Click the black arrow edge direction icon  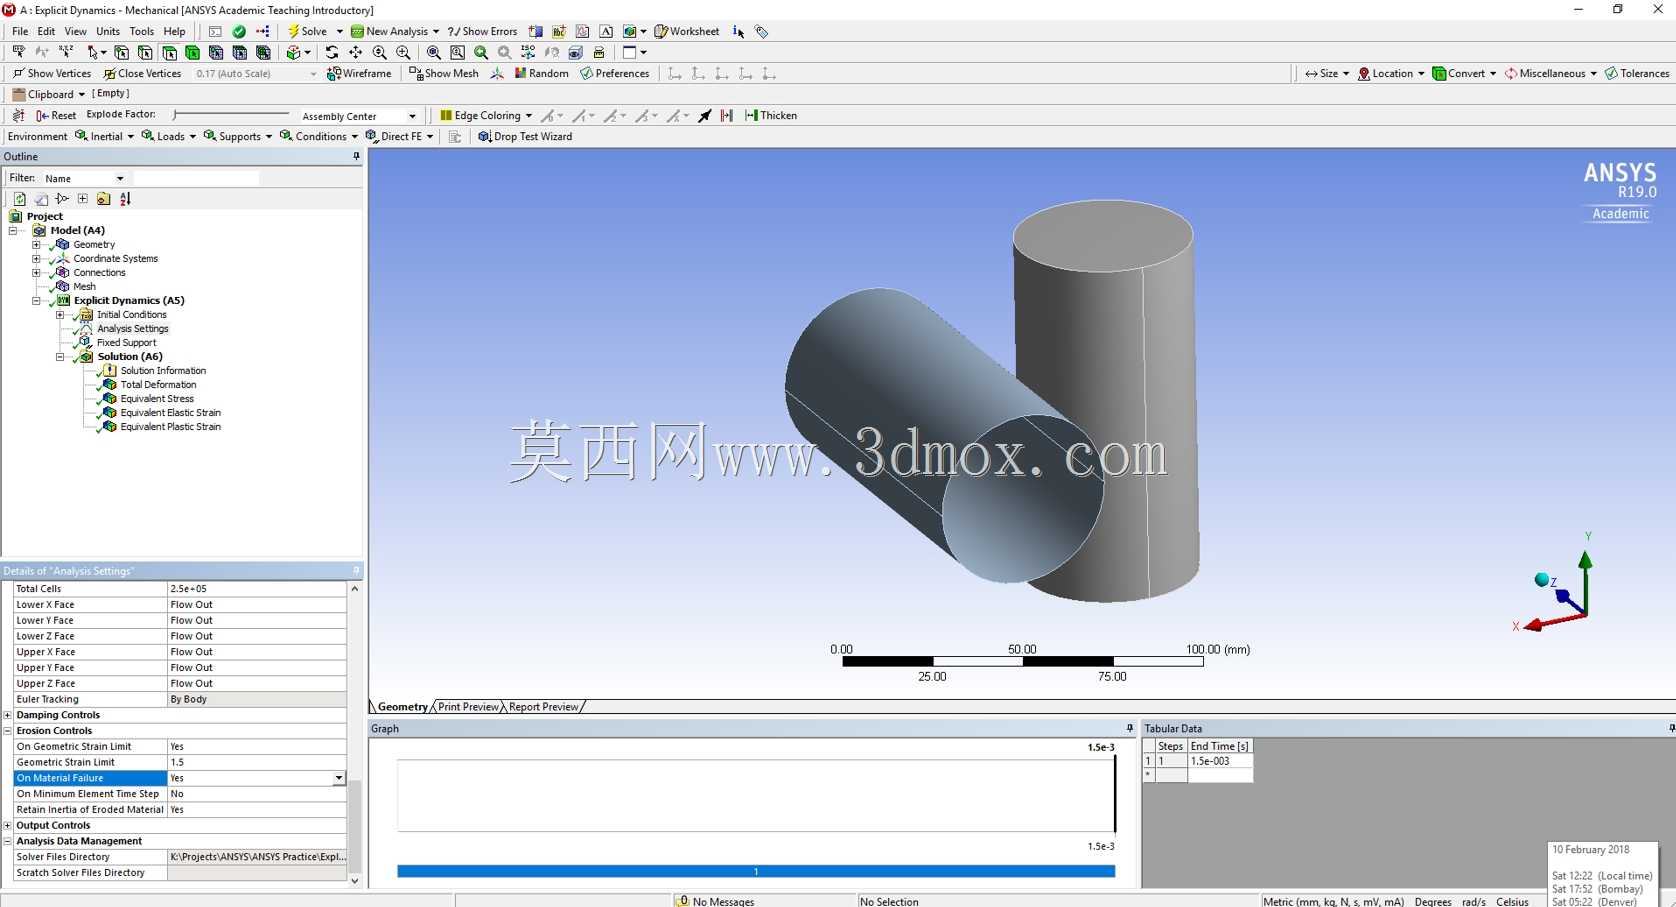point(705,115)
